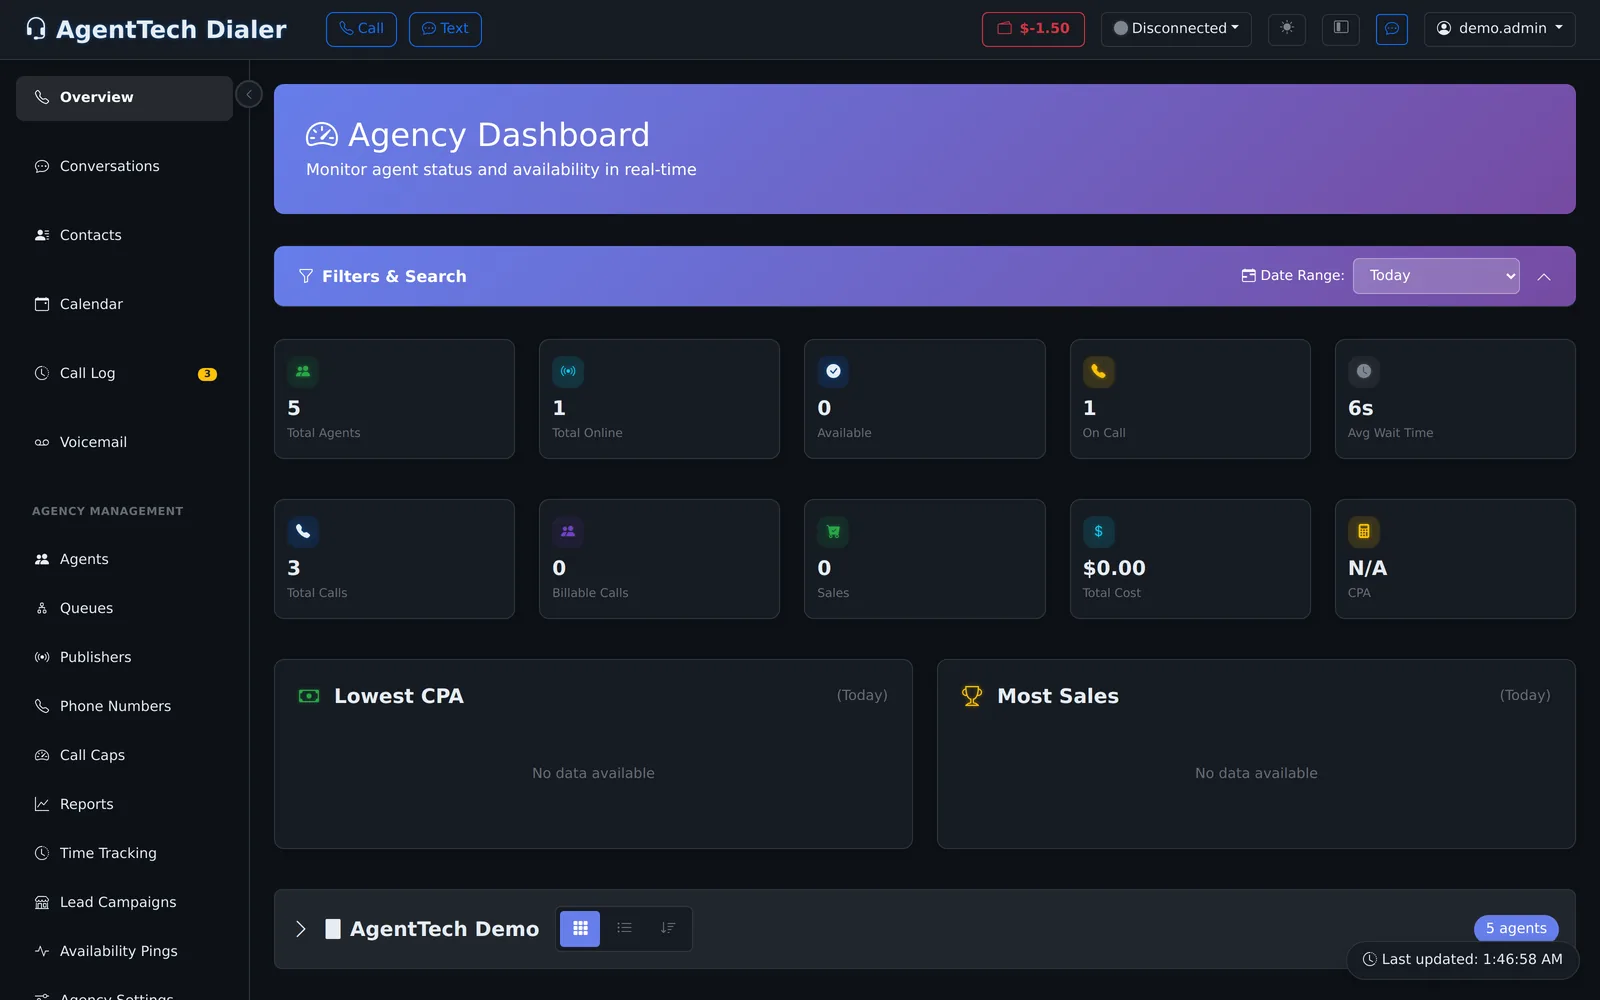This screenshot has width=1600, height=1000.
Task: Open Conversations in the sidebar
Action: coord(124,166)
